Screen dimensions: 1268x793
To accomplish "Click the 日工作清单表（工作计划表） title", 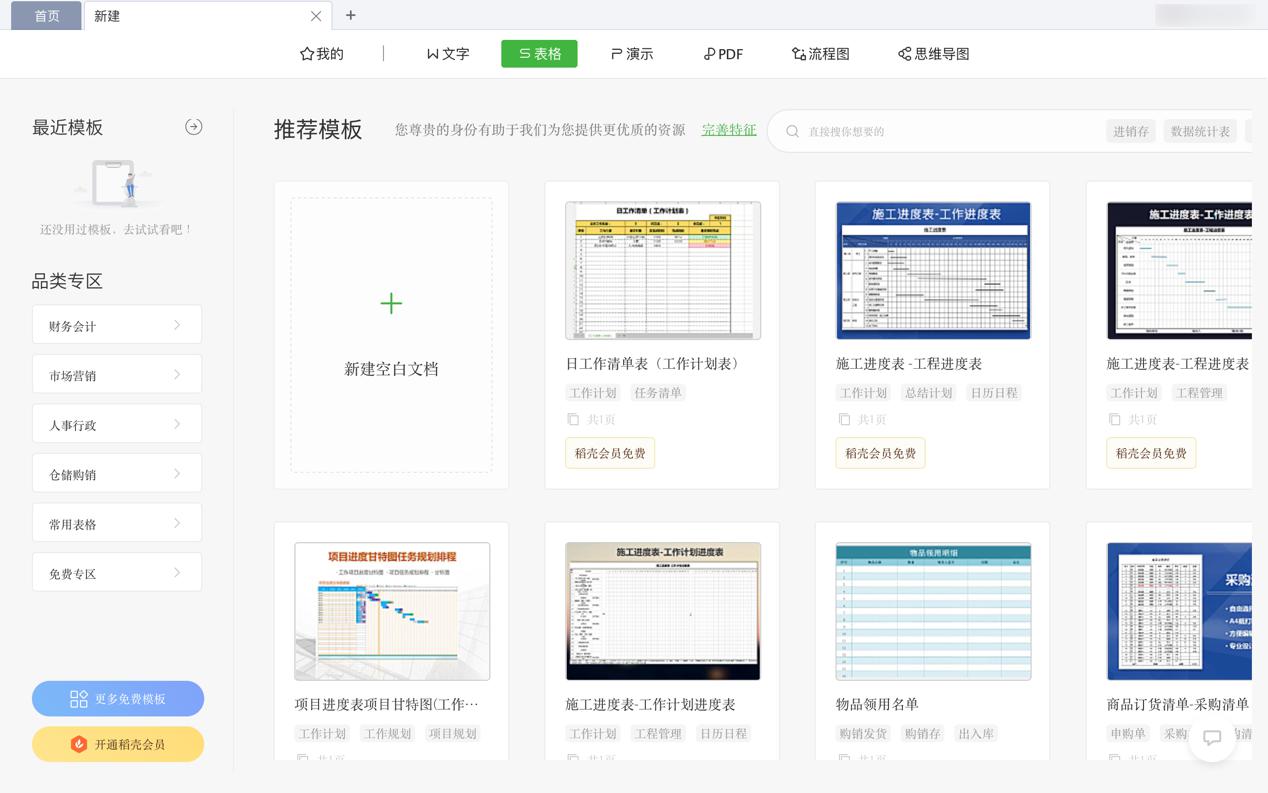I will point(656,363).
